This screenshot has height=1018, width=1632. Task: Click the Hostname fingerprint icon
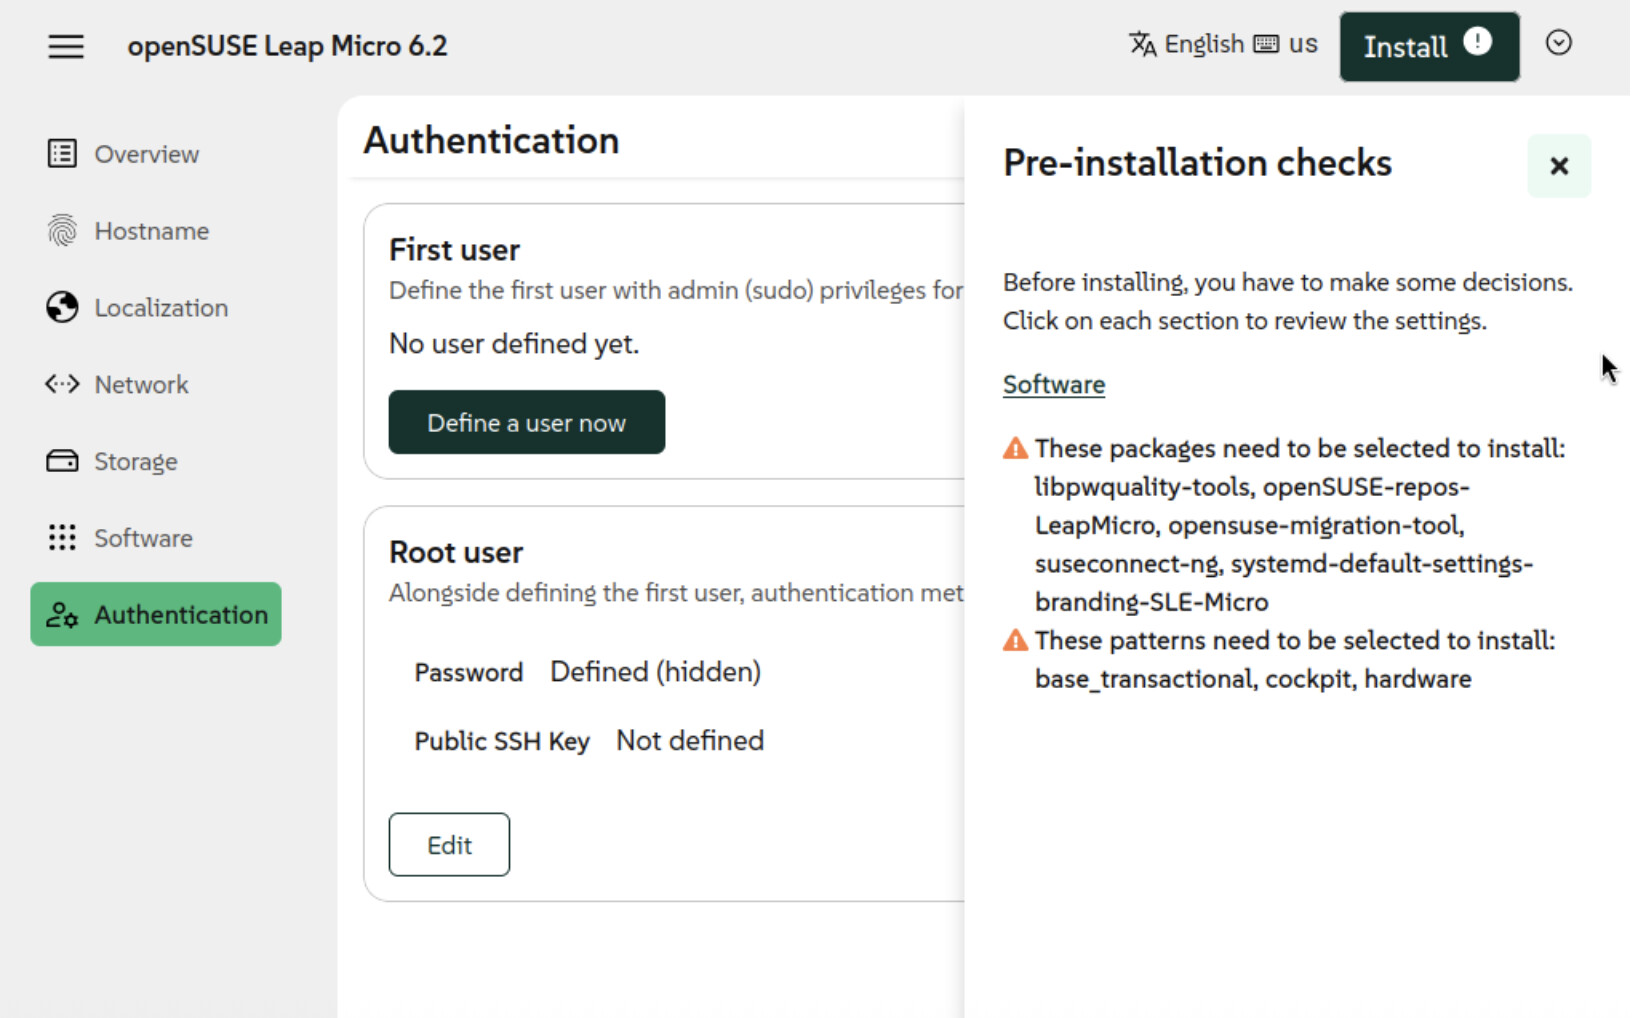click(62, 231)
